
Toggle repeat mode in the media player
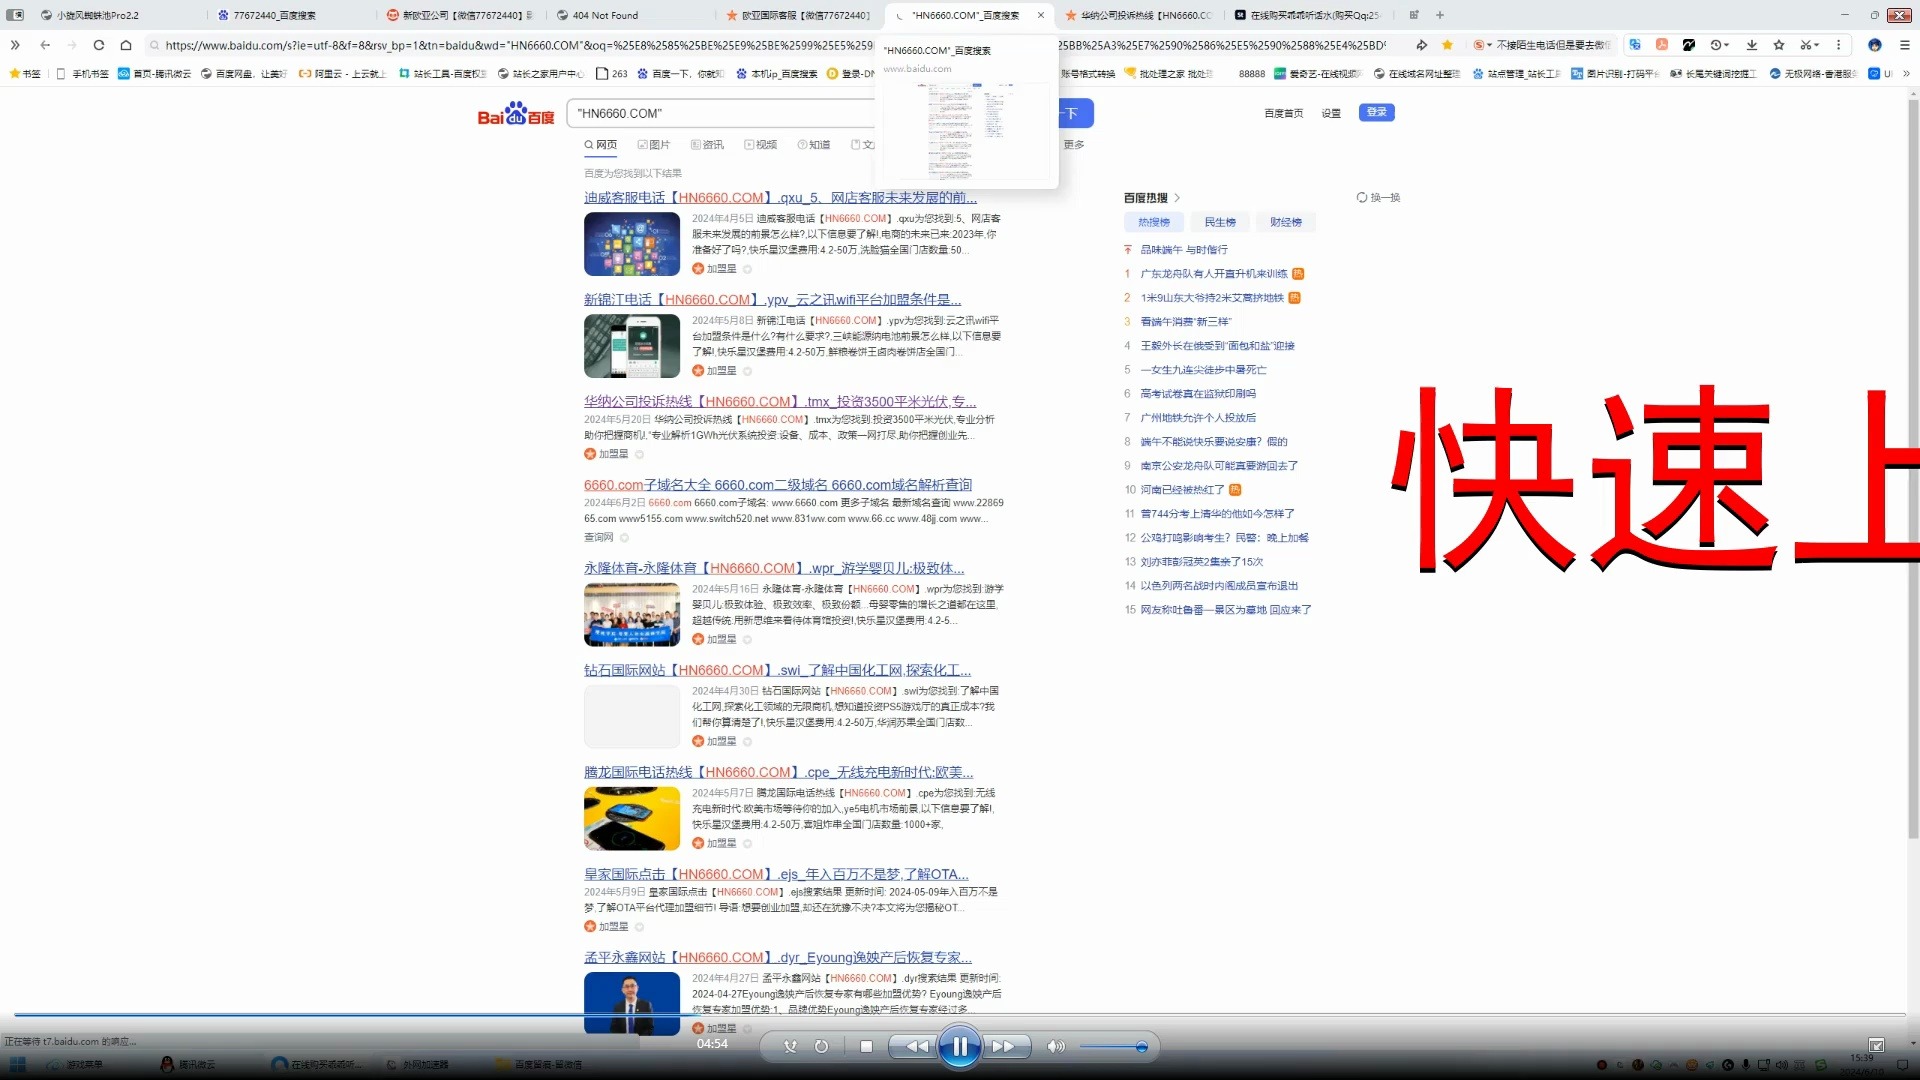coord(821,1046)
